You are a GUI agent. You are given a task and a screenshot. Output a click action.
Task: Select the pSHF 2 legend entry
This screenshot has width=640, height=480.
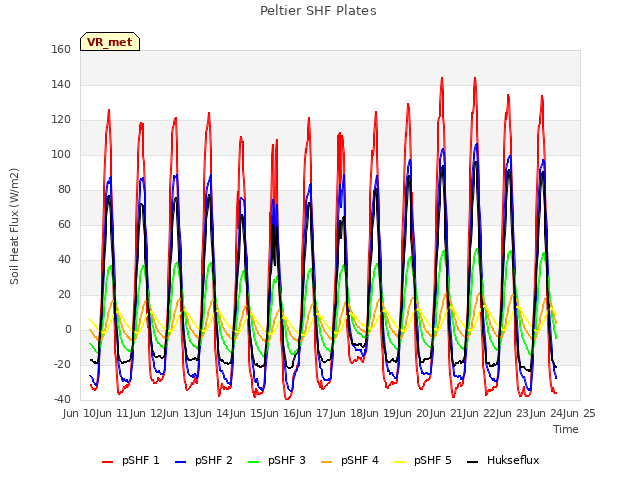204,460
